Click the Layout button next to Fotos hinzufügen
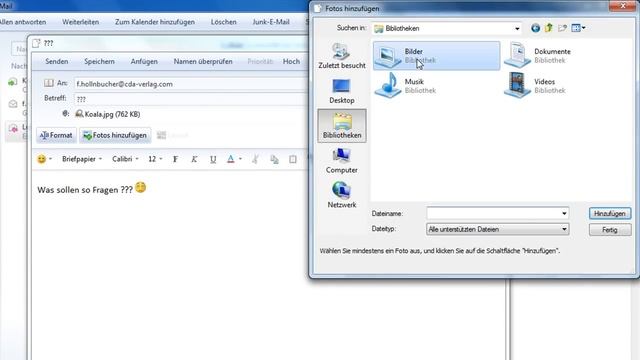This screenshot has width=640, height=360. (173, 135)
